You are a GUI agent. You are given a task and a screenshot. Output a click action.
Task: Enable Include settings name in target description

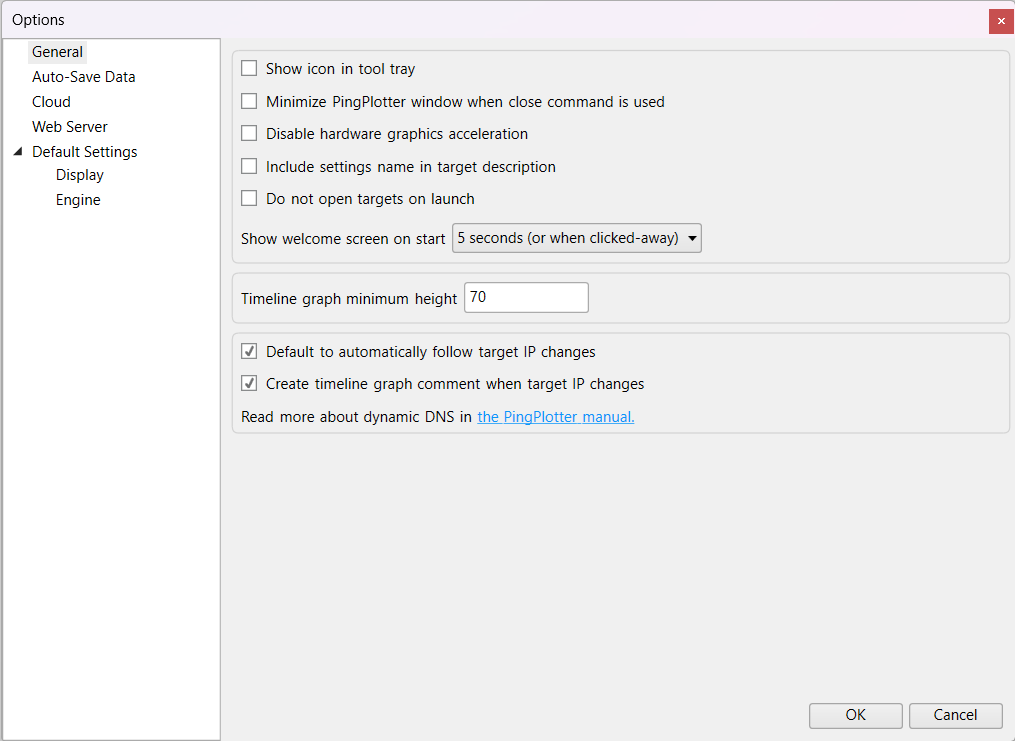click(250, 167)
